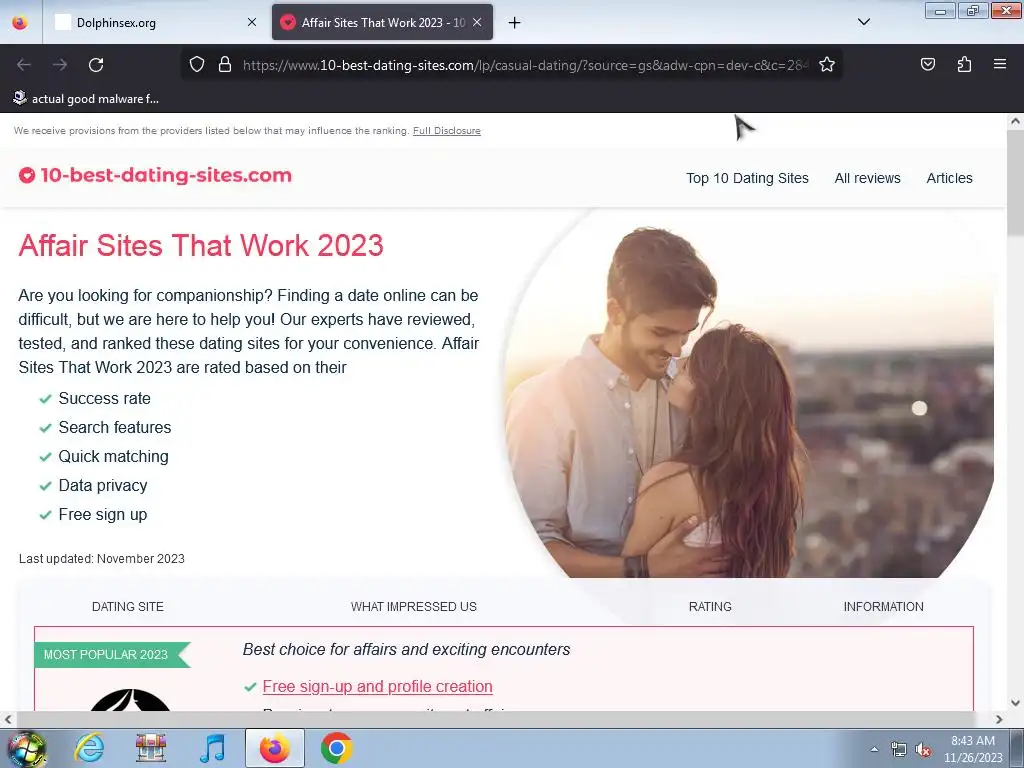Click 'Best choice for affairs and exciting encounters'
The width and height of the screenshot is (1024, 768).
(x=406, y=649)
